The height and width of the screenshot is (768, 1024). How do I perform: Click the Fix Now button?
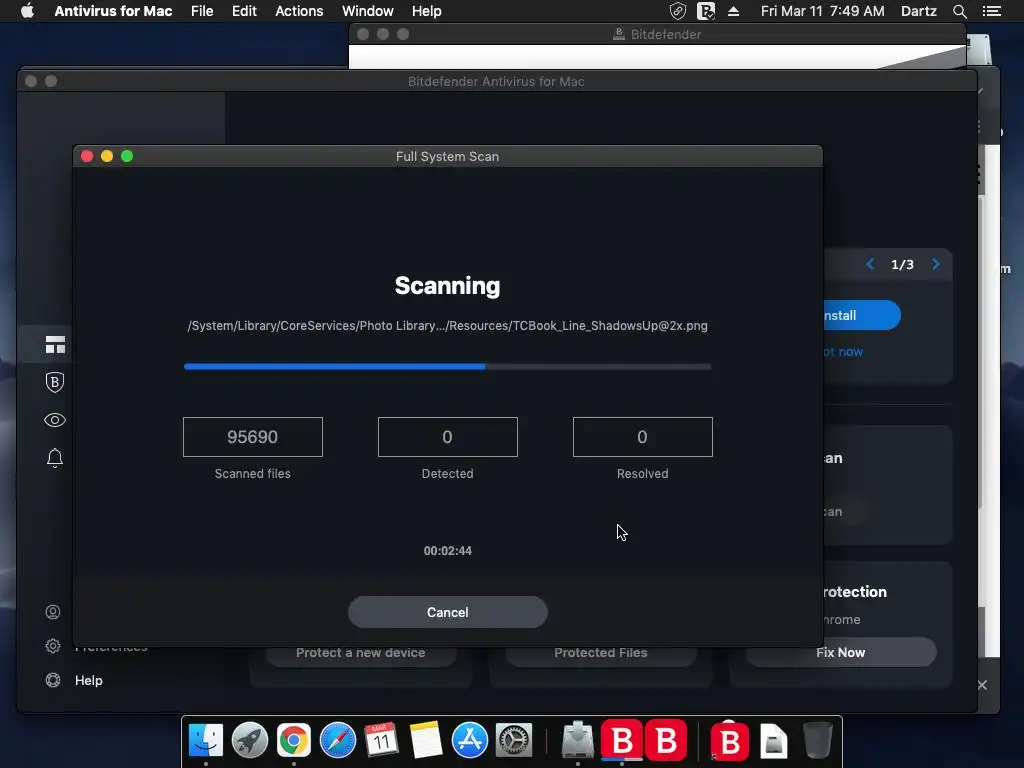pos(841,652)
